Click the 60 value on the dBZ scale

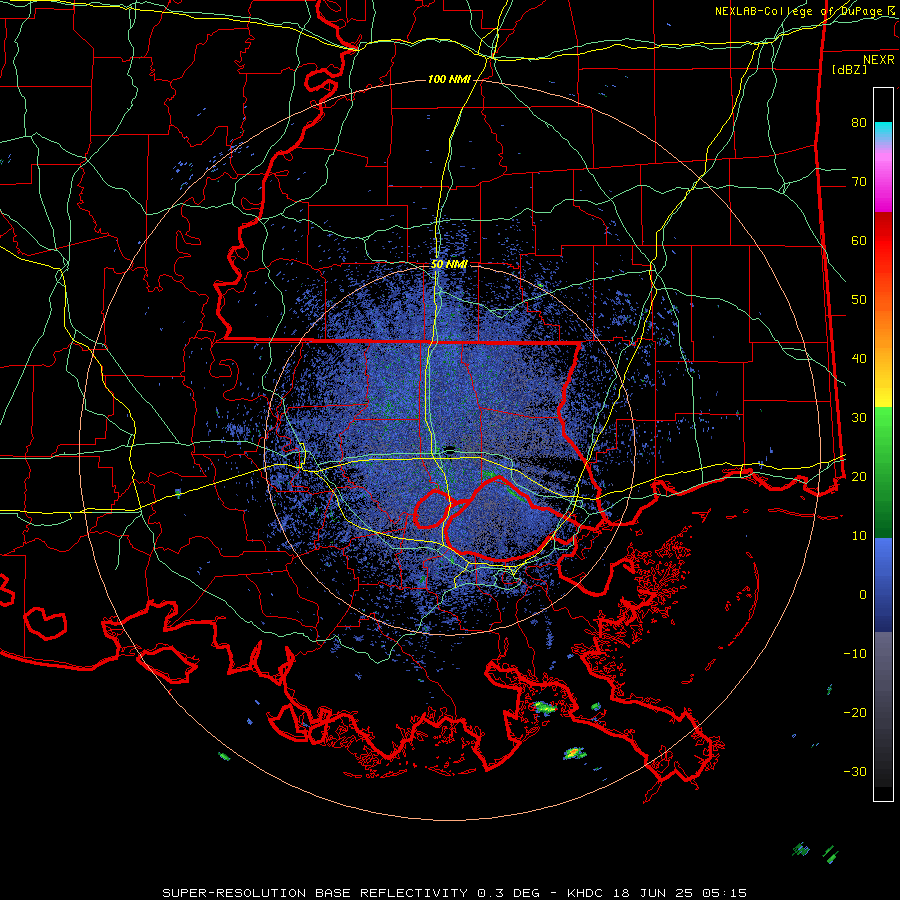tap(859, 240)
